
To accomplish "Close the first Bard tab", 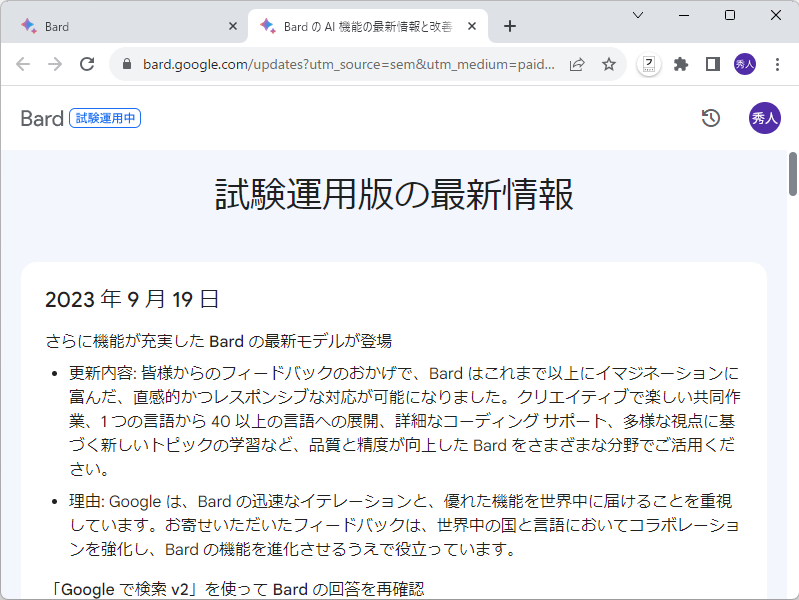I will coord(233,27).
